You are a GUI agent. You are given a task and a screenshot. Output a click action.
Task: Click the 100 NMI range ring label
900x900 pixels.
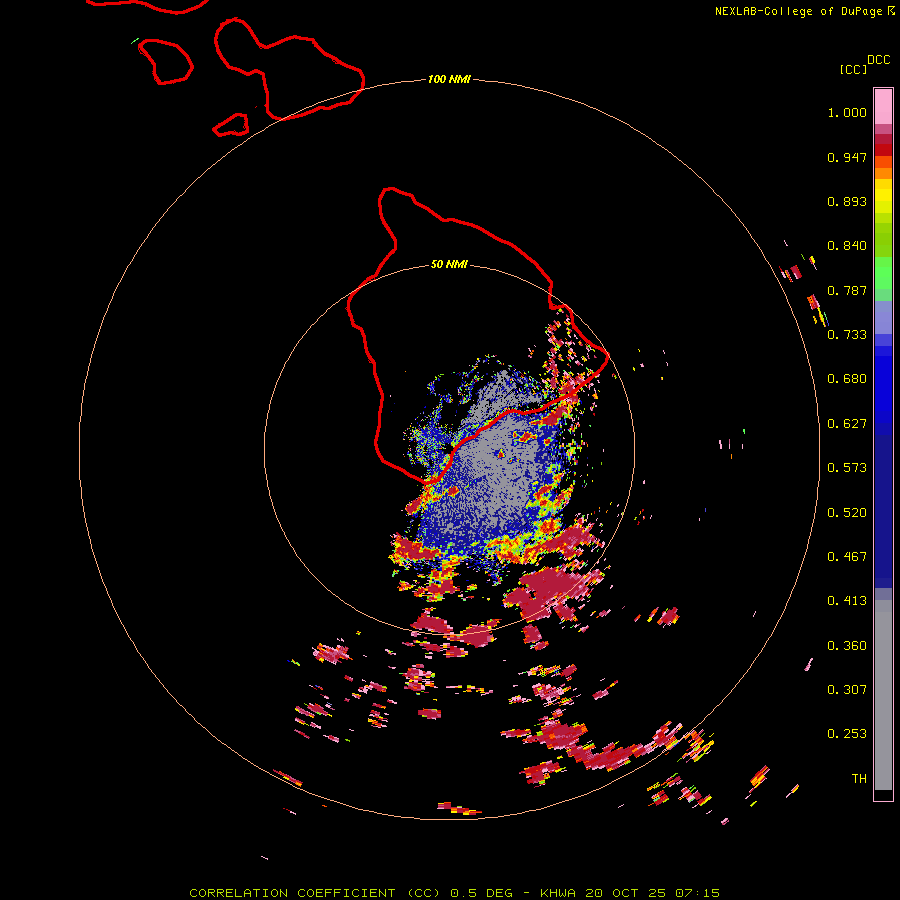tap(449, 79)
